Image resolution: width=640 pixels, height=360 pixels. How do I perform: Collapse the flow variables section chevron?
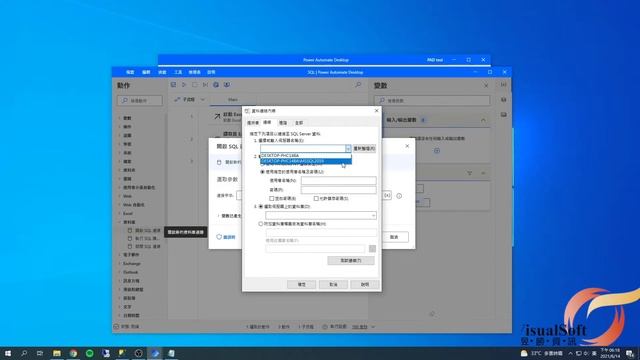pyautogui.click(x=483, y=173)
